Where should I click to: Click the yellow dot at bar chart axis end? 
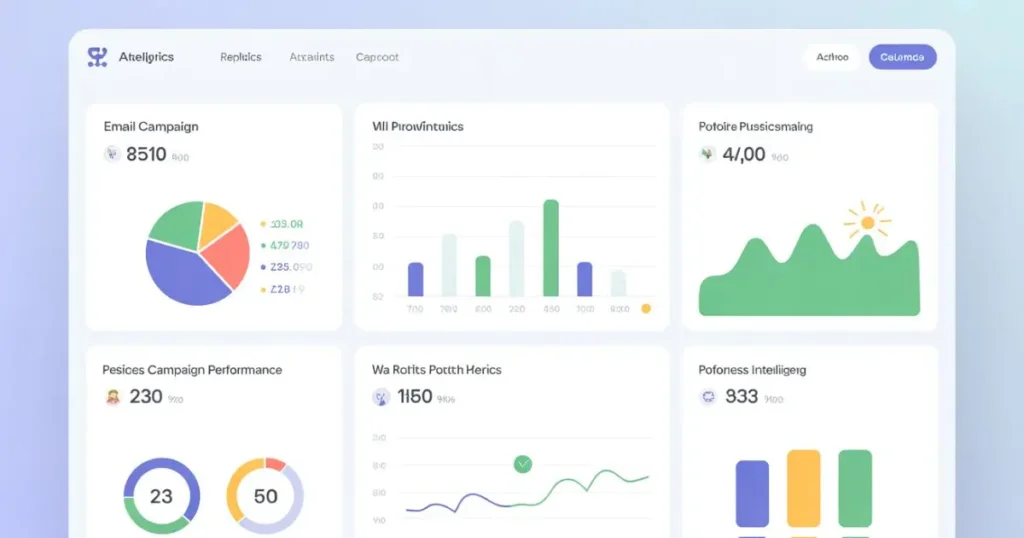646,309
